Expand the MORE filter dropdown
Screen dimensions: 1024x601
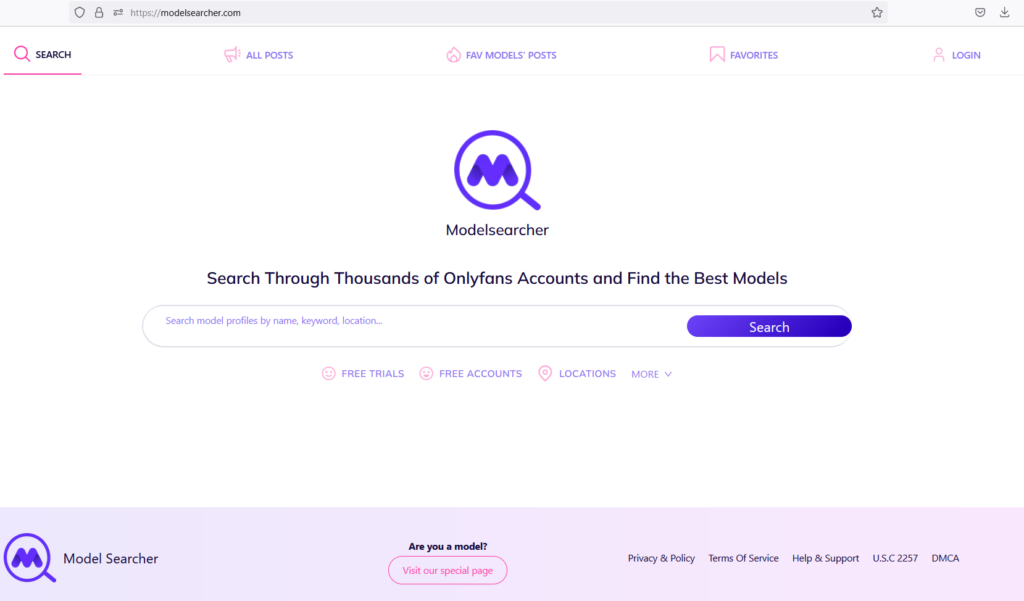651,374
